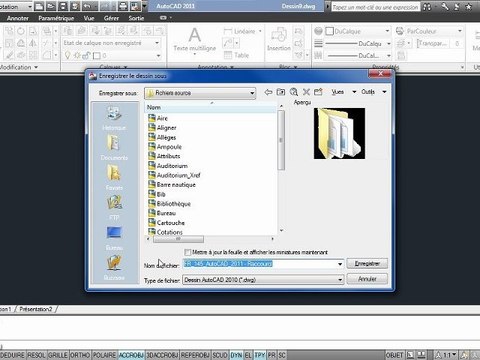Toggle SCUD in status bar
480x360 pixels.
[220, 355]
